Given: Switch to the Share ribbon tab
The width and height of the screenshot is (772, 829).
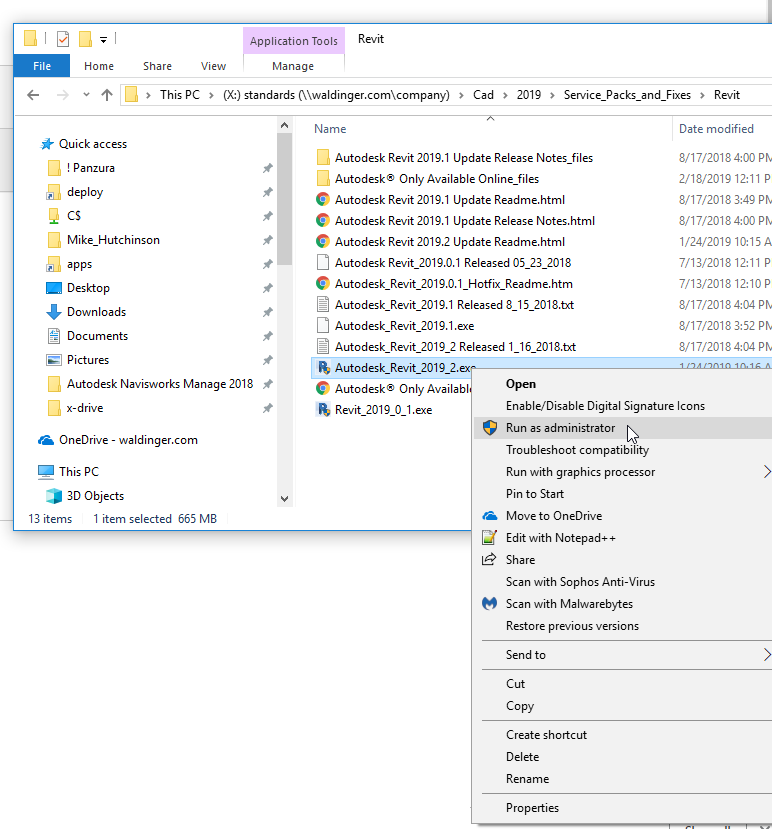Looking at the screenshot, I should click(157, 66).
